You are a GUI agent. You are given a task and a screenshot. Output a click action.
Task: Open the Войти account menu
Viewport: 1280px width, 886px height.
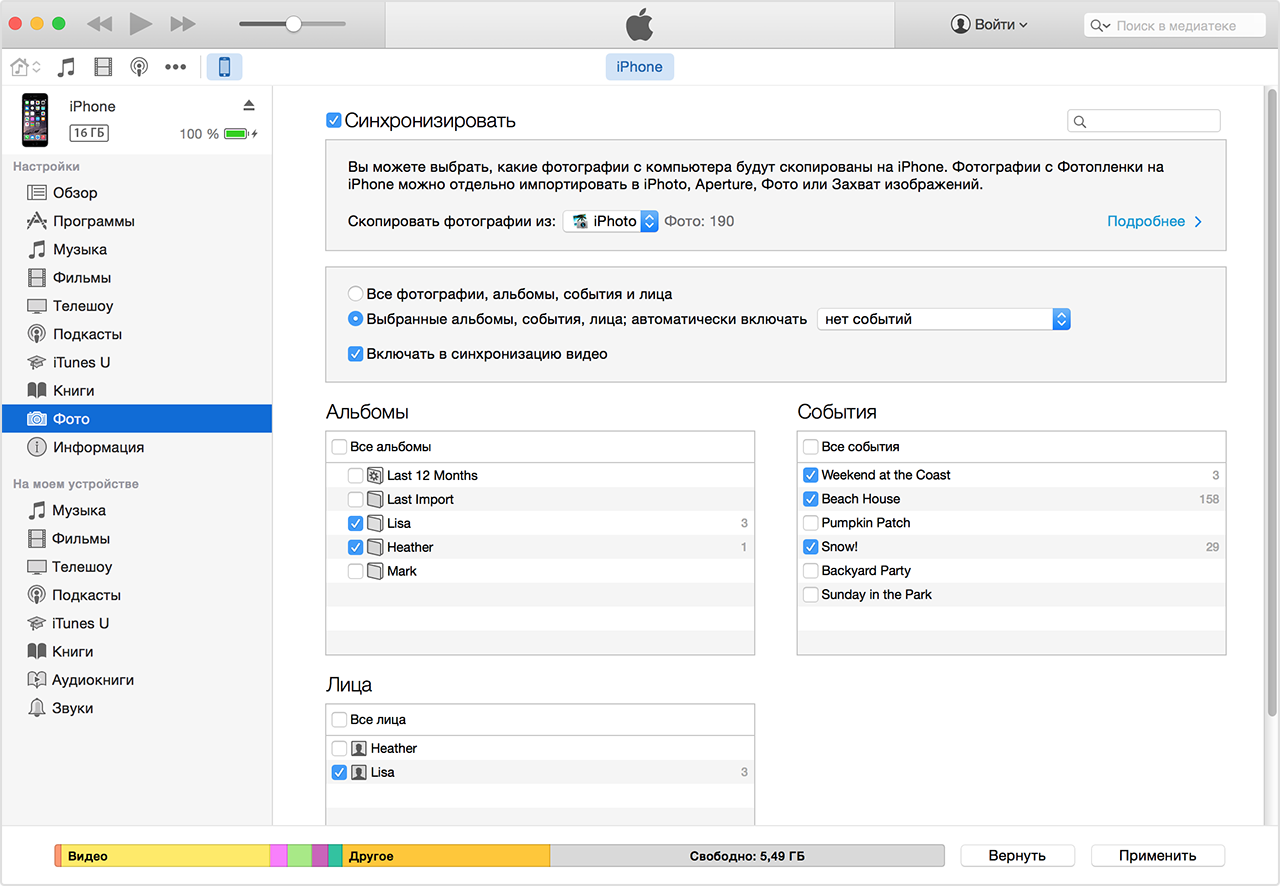click(x=989, y=25)
